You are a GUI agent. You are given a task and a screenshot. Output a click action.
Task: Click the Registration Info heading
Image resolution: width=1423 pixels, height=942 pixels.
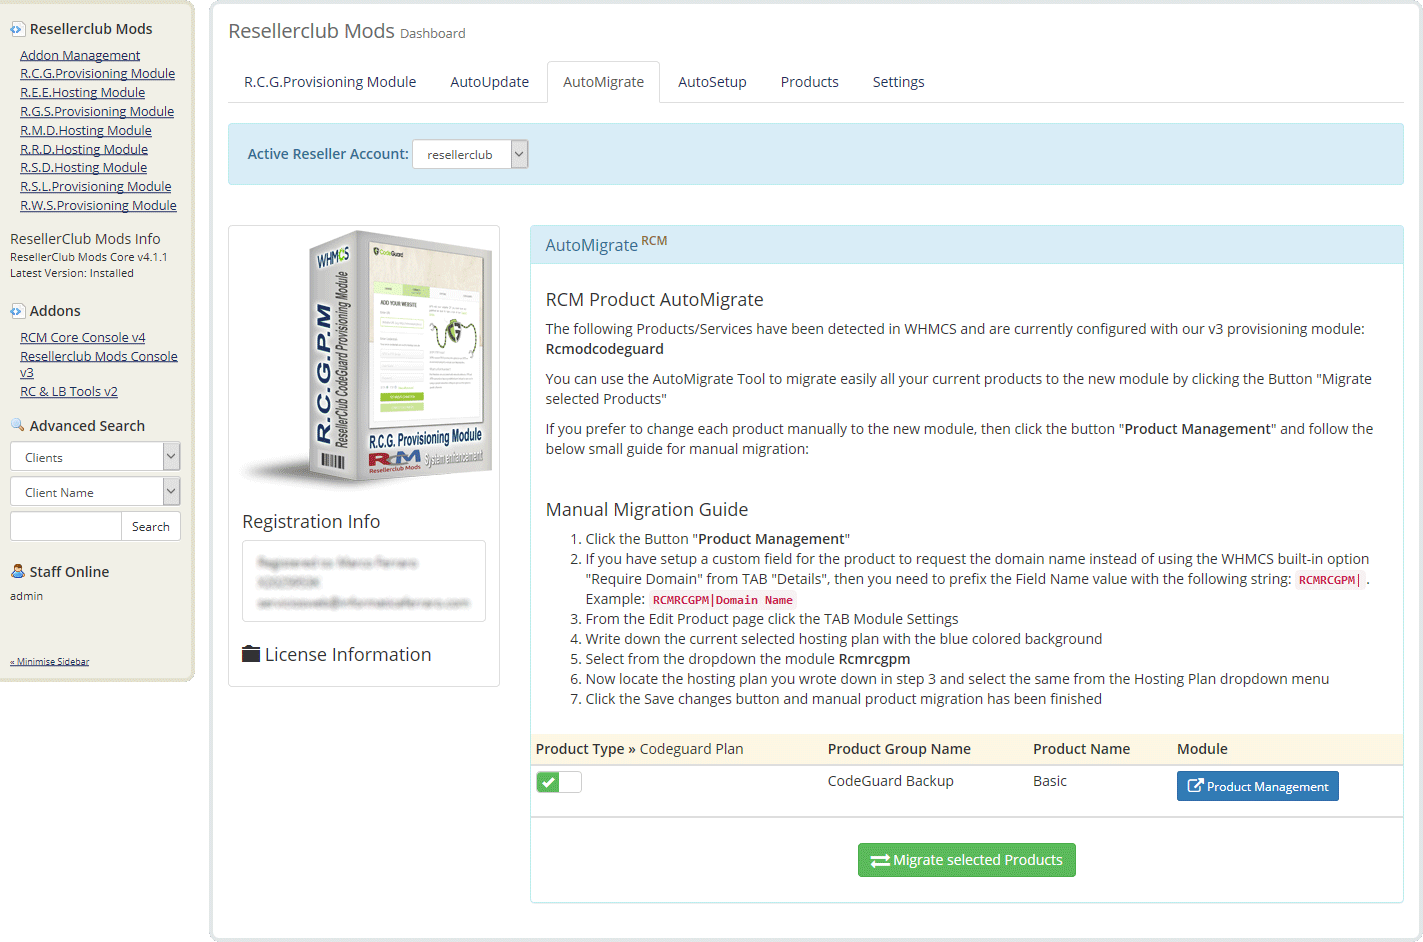click(311, 521)
